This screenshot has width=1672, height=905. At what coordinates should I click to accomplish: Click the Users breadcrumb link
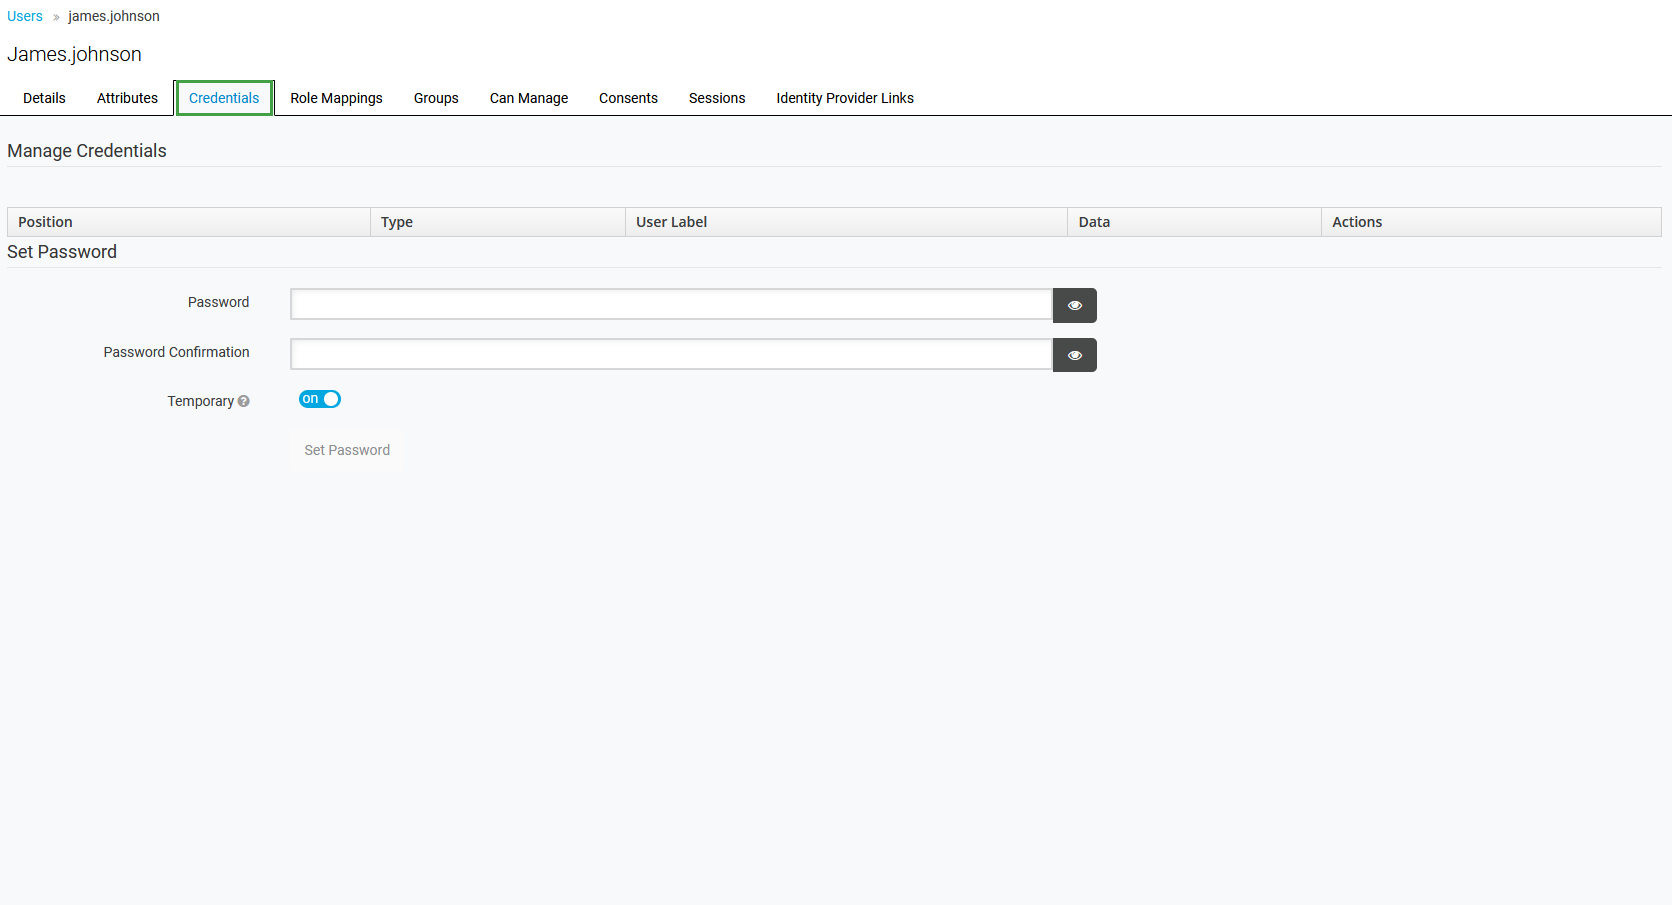tap(25, 16)
